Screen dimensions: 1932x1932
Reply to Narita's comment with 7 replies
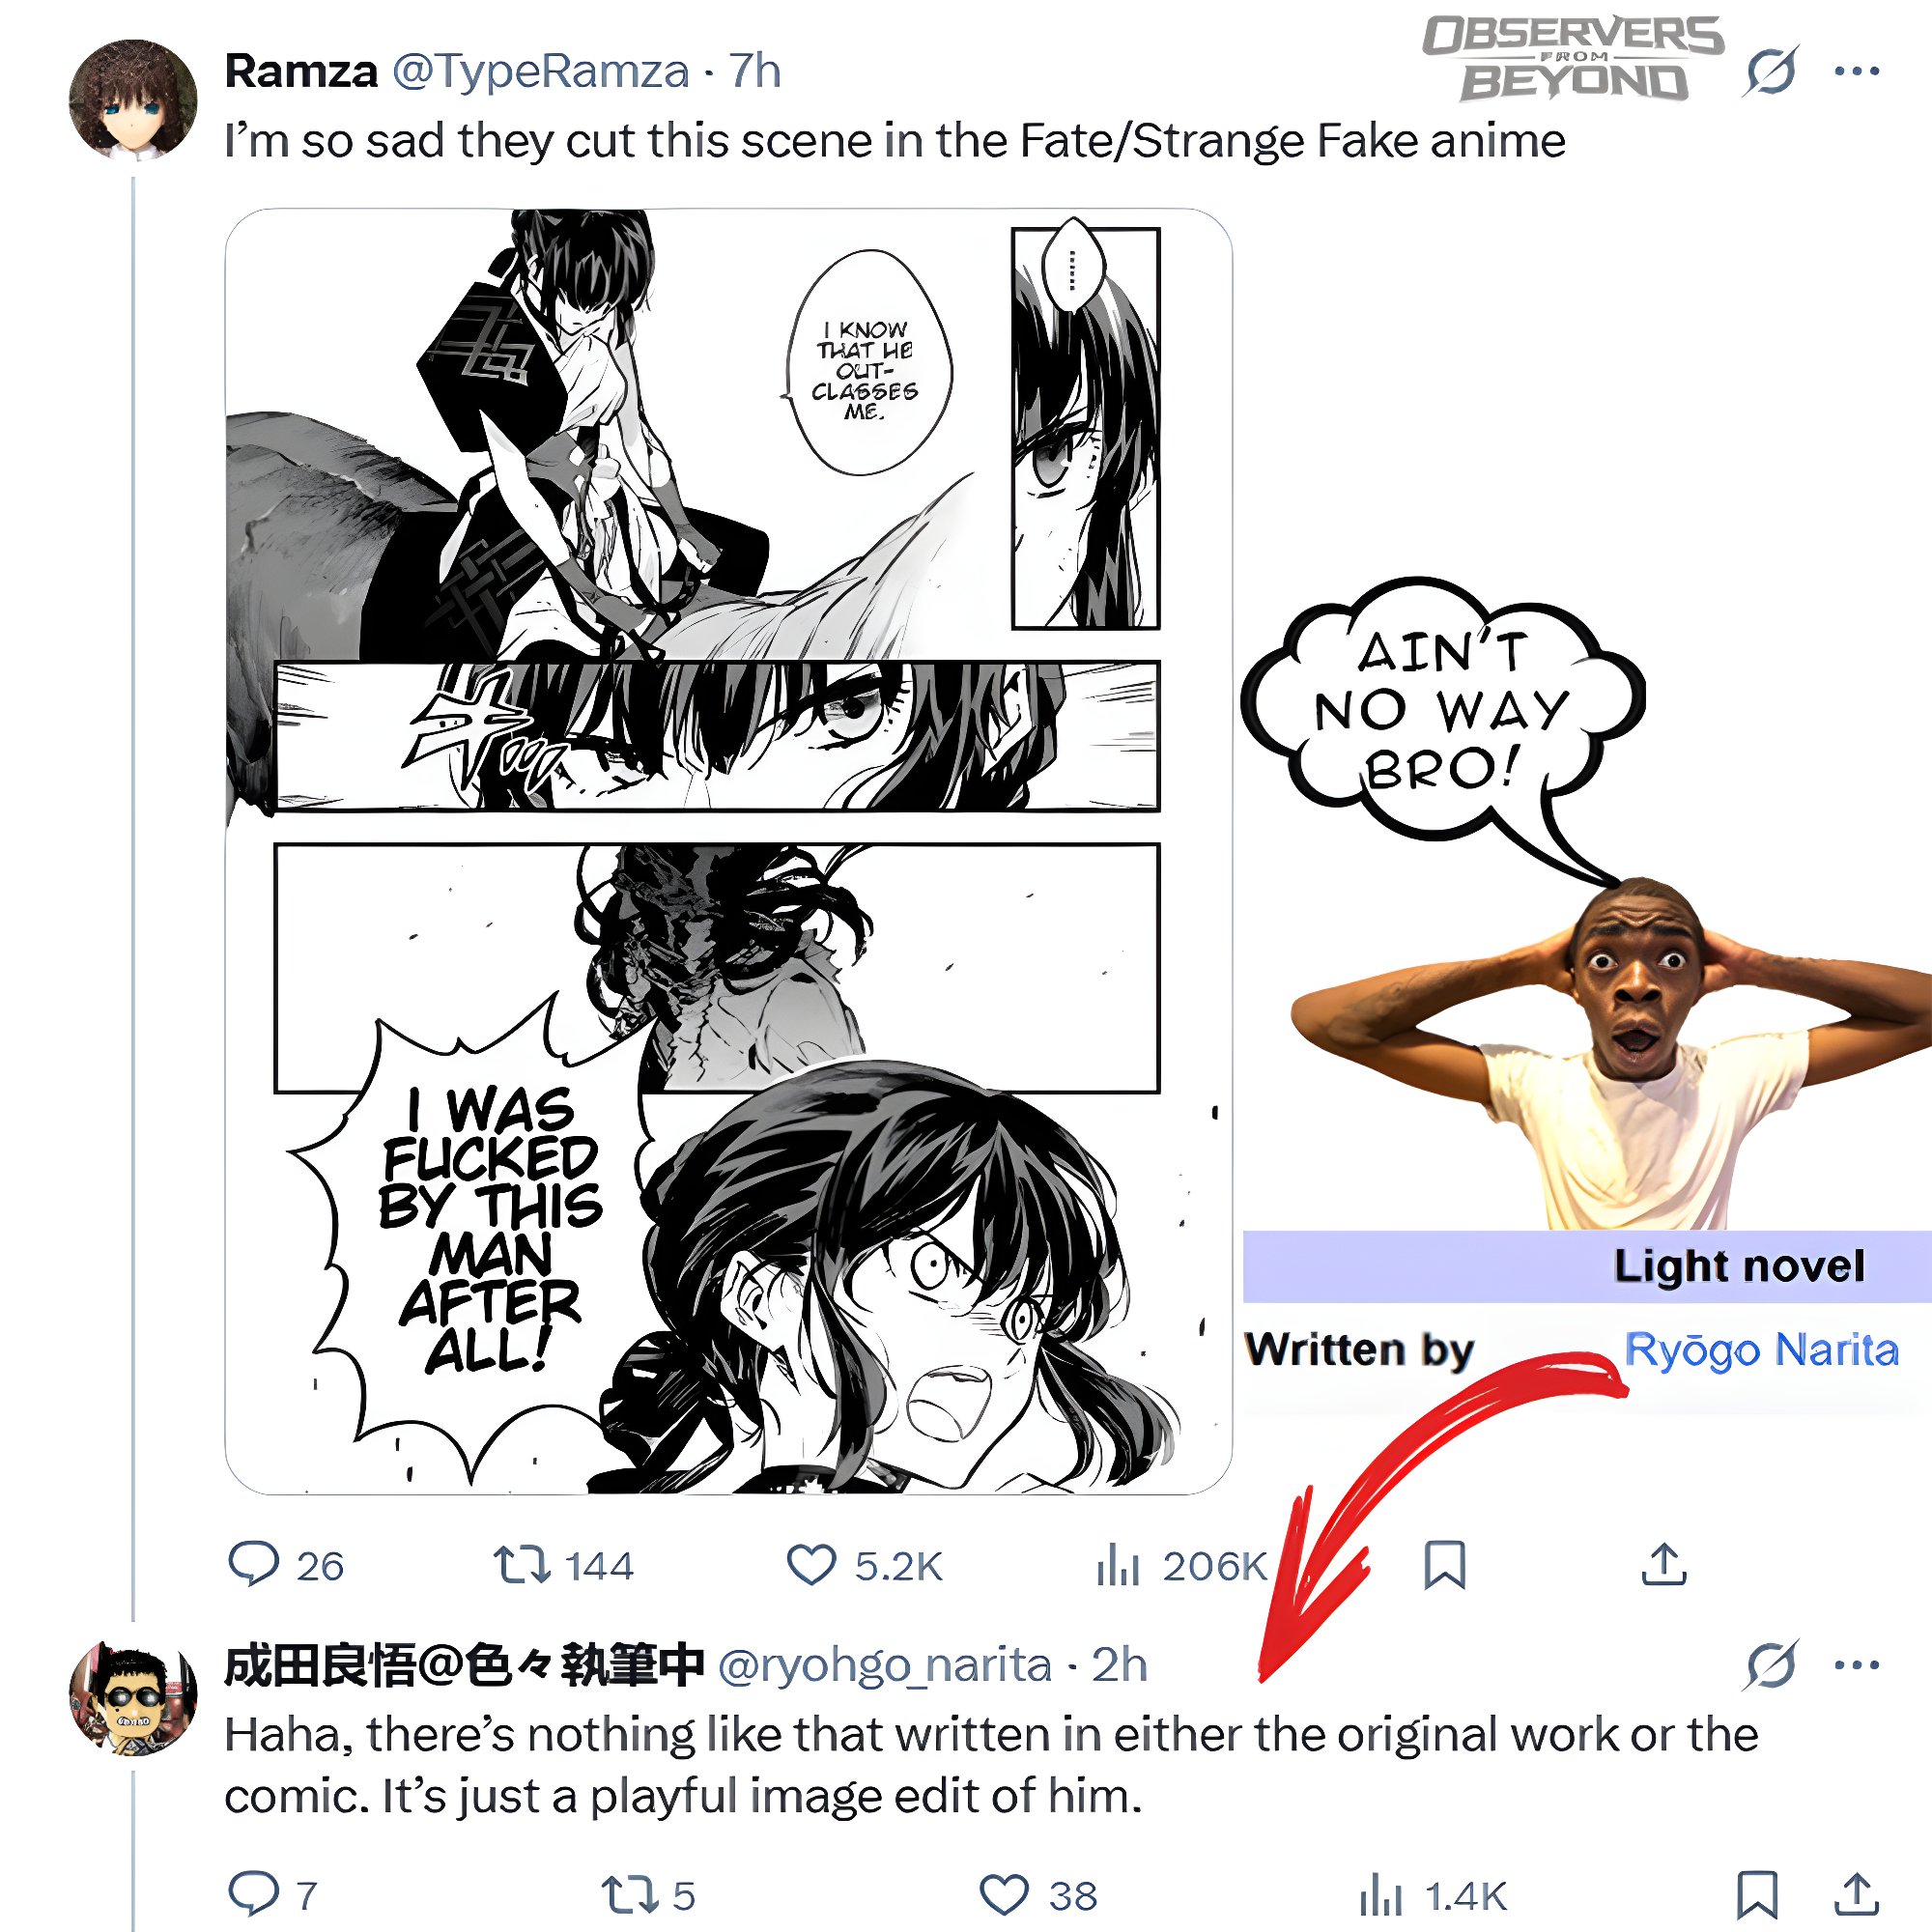[254, 1893]
